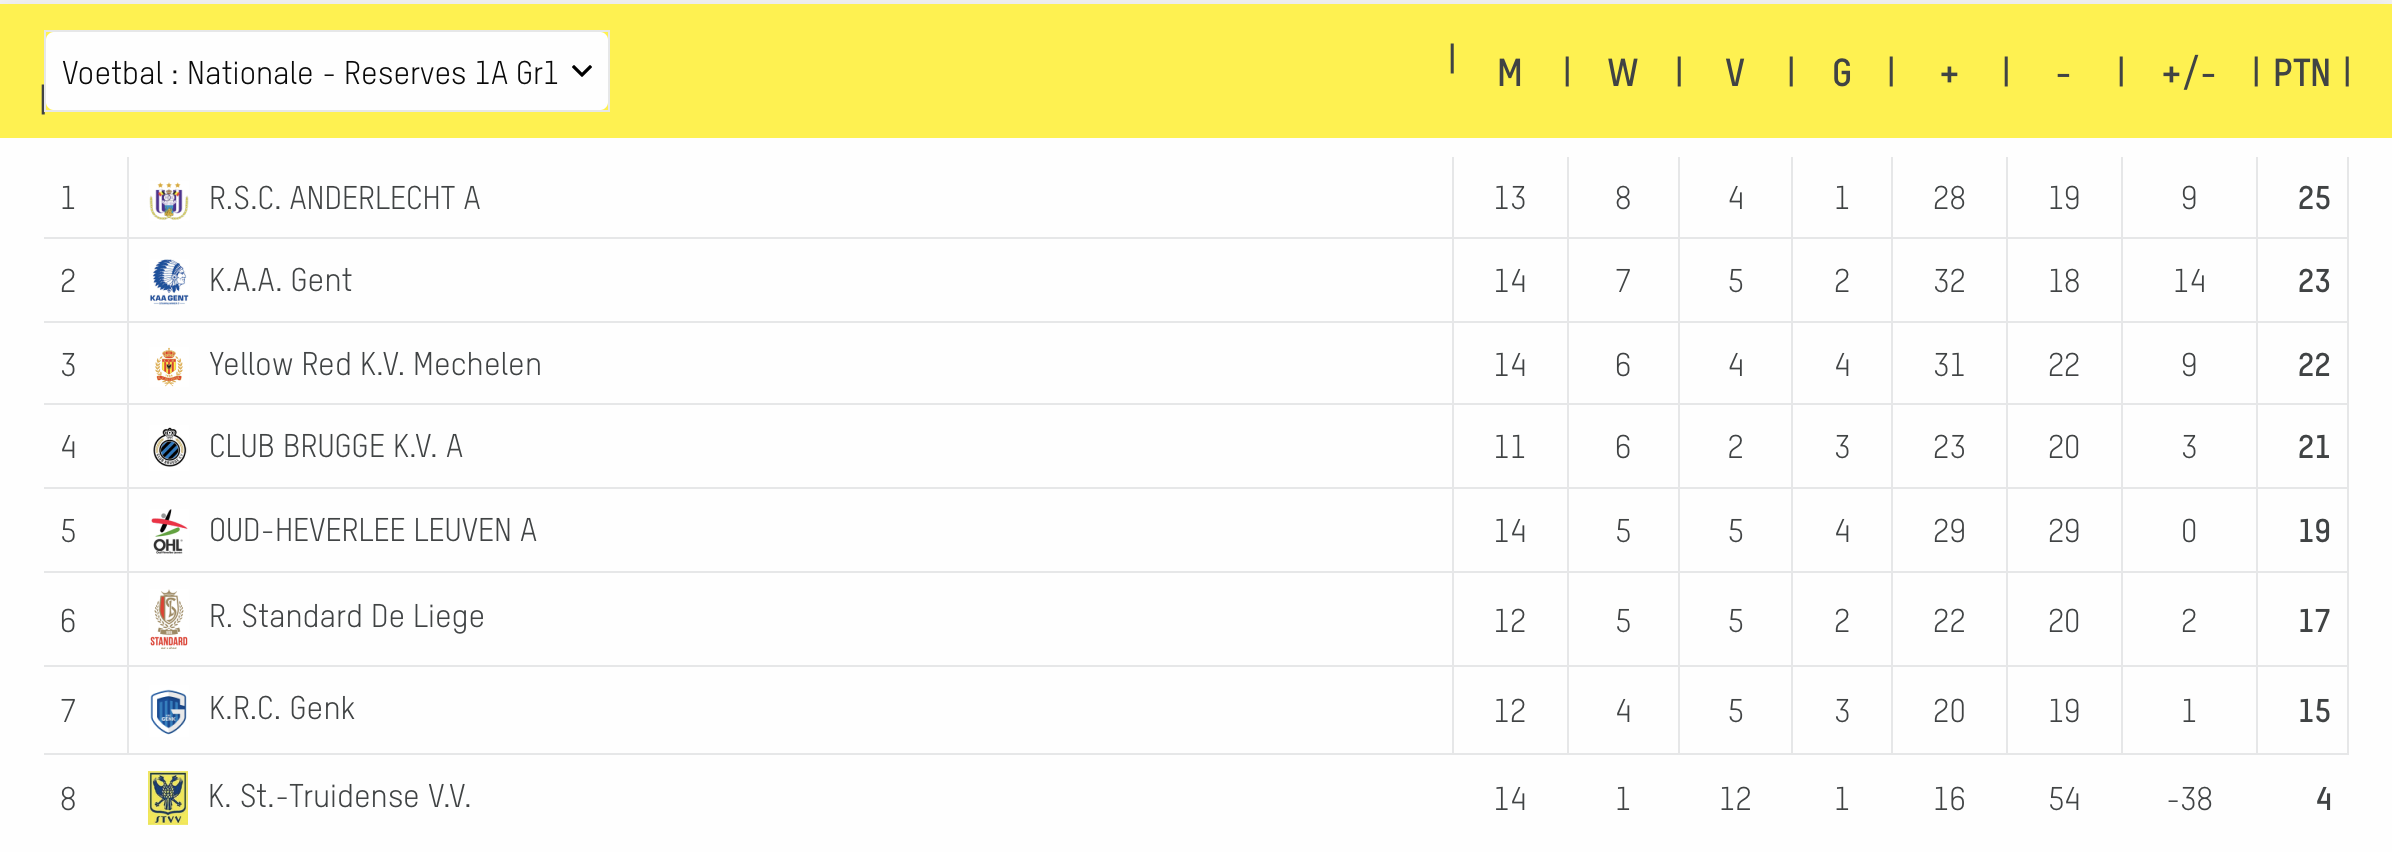Click the K.R.C. Genk shield logo
This screenshot has height=852, width=2392.
[169, 711]
